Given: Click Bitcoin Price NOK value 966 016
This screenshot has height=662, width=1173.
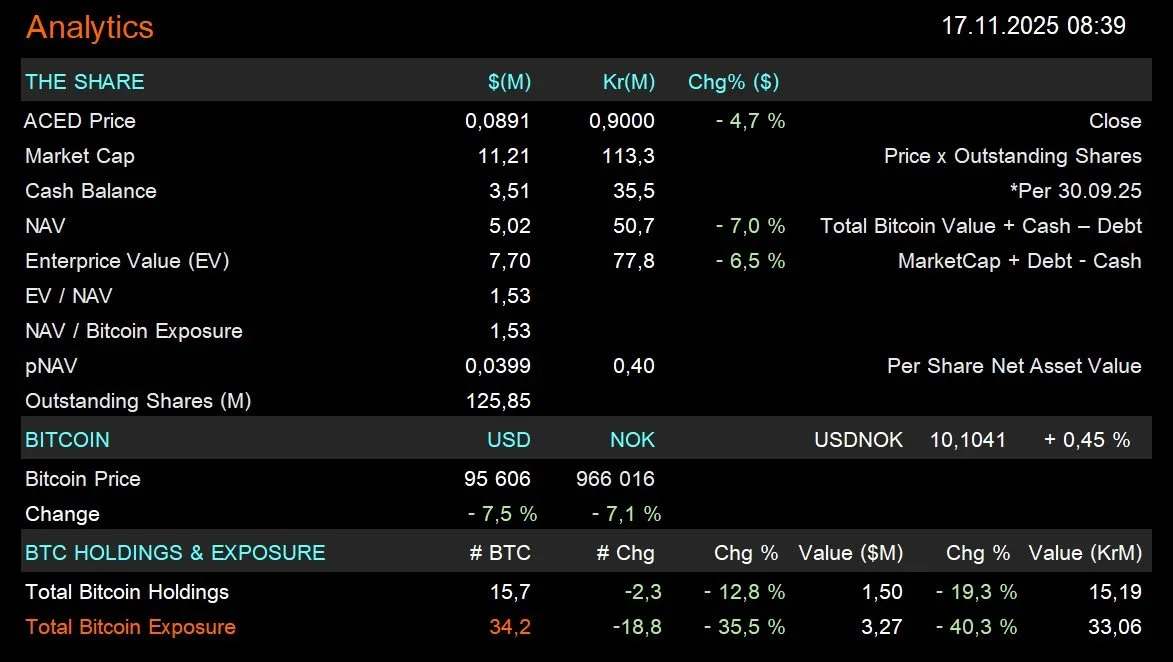Looking at the screenshot, I should point(615,479).
